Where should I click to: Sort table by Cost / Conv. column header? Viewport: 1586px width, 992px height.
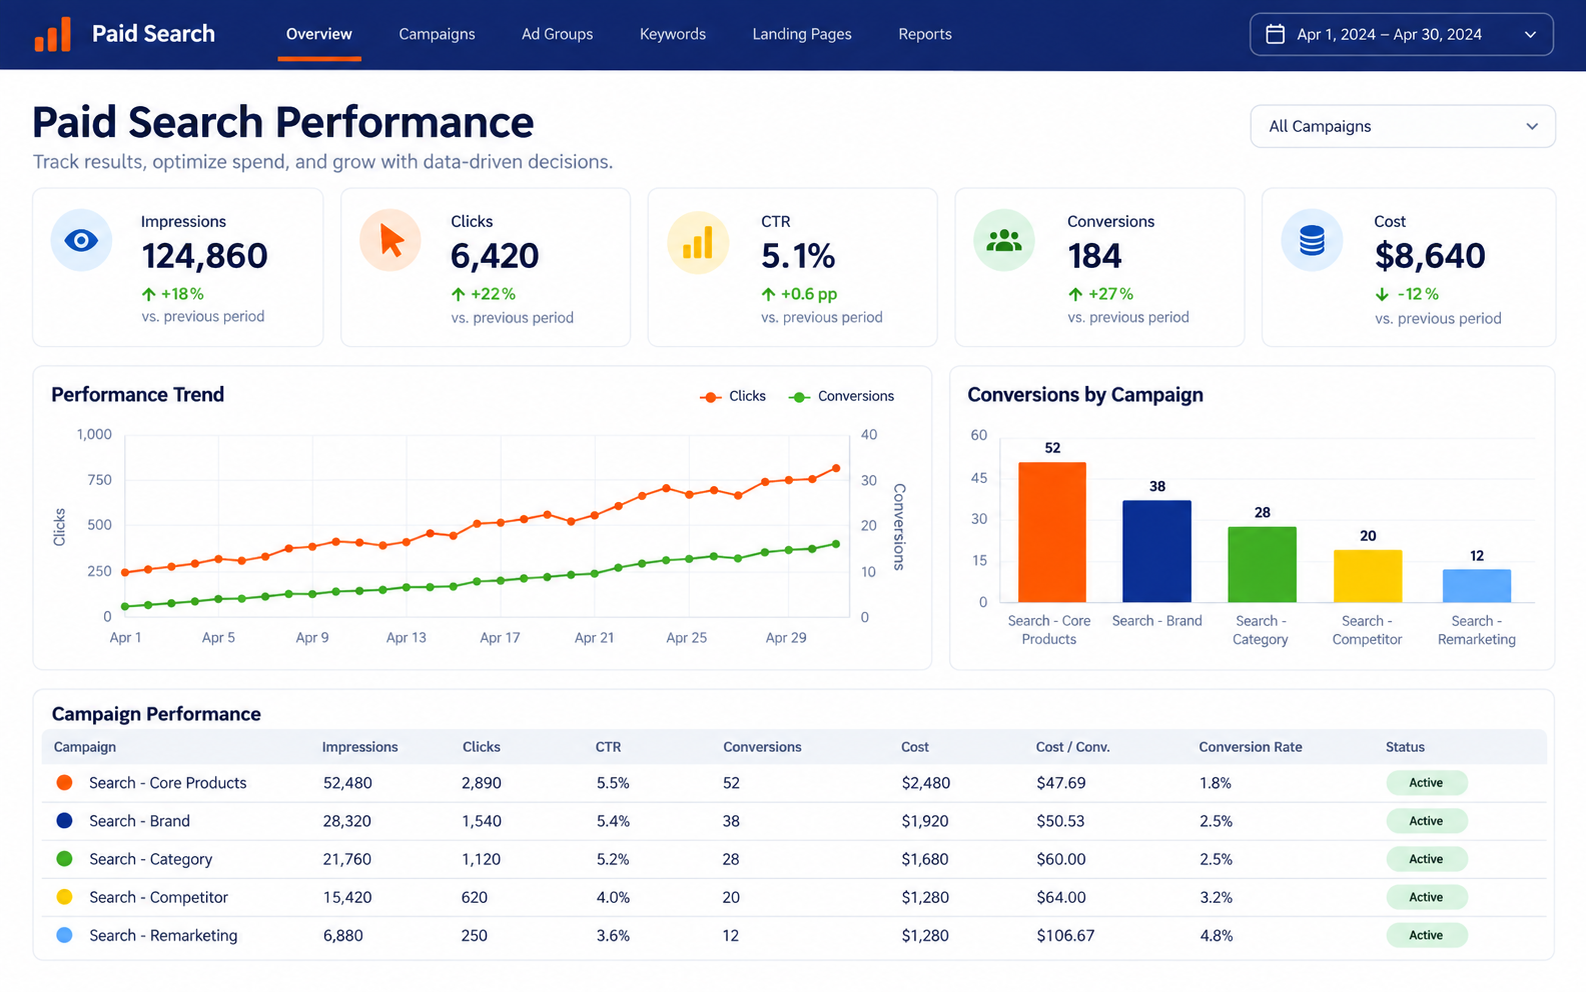coord(1073,747)
